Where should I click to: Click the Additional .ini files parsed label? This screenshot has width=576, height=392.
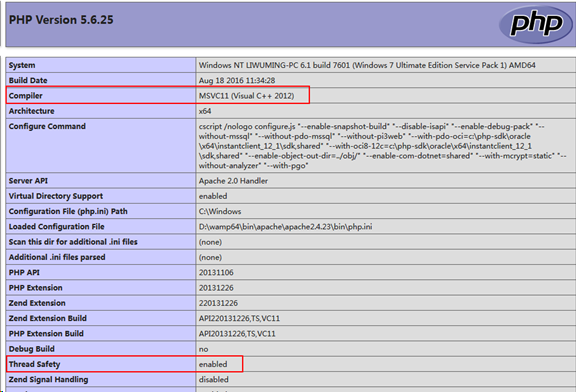[x=57, y=257]
